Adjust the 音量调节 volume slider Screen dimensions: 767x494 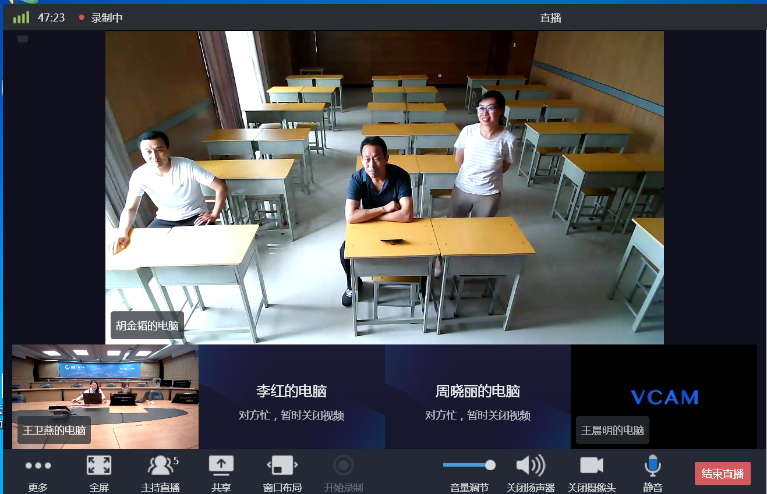tap(469, 465)
